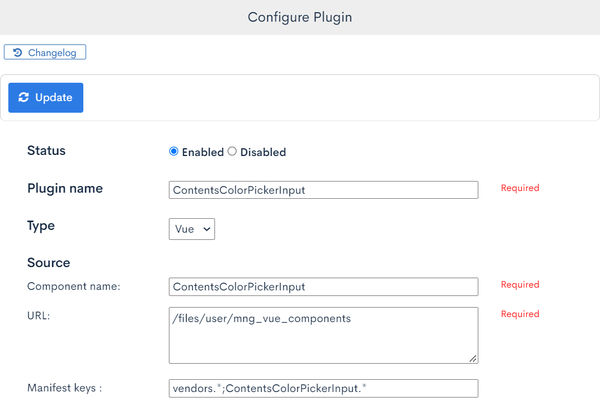600x412 pixels.
Task: Select the Enabled status radio button
Action: coord(173,151)
